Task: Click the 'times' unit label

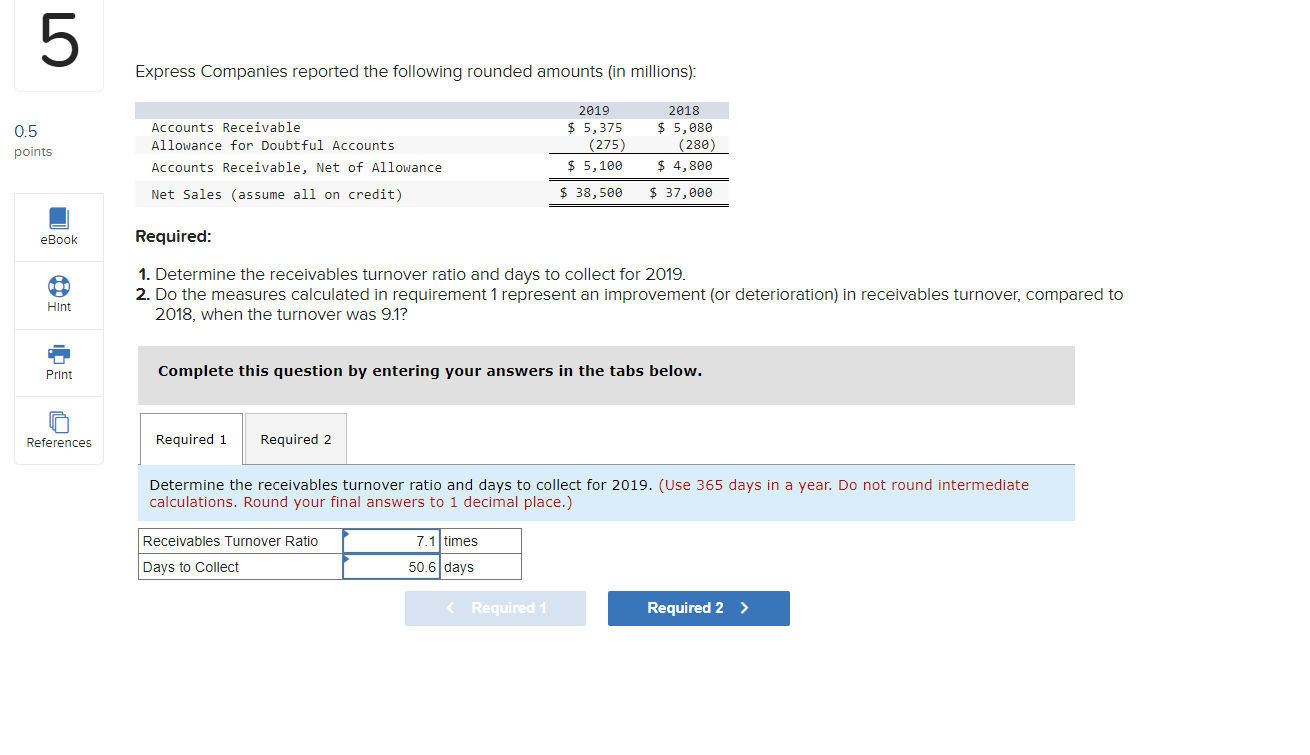Action: 461,541
